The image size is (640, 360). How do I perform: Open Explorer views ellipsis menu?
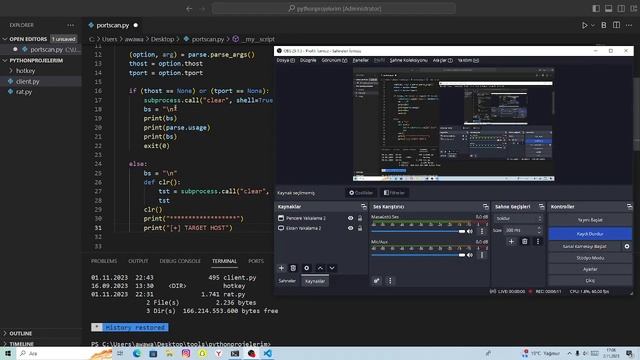tap(71, 25)
